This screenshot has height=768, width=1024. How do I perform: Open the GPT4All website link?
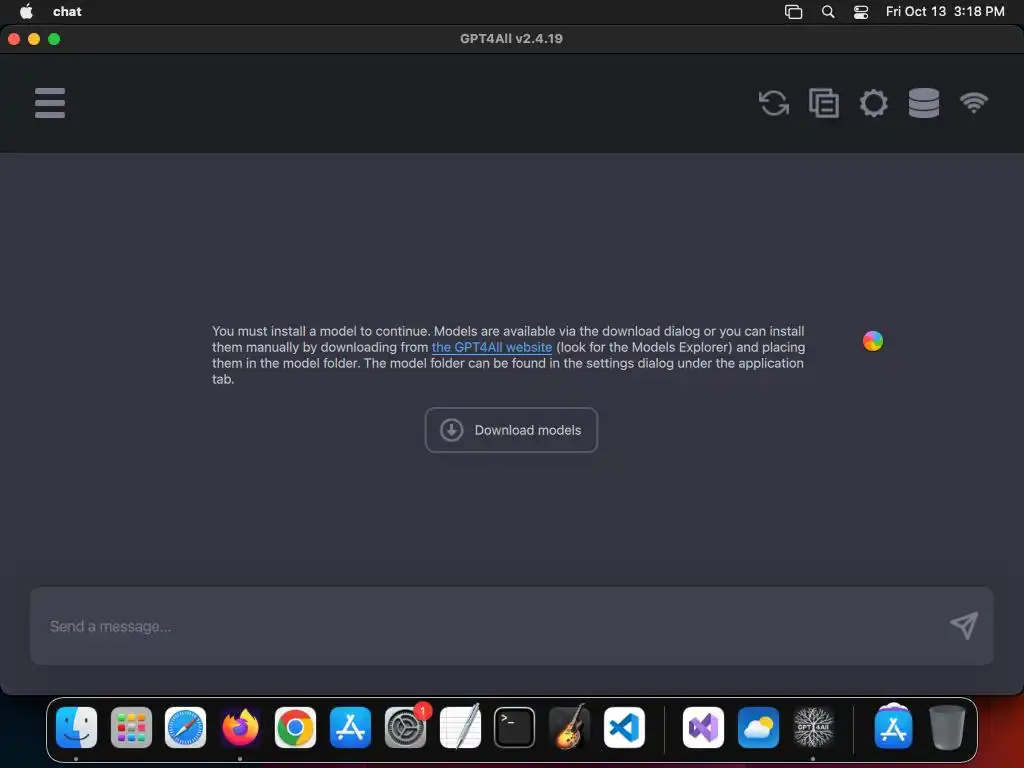(x=492, y=347)
